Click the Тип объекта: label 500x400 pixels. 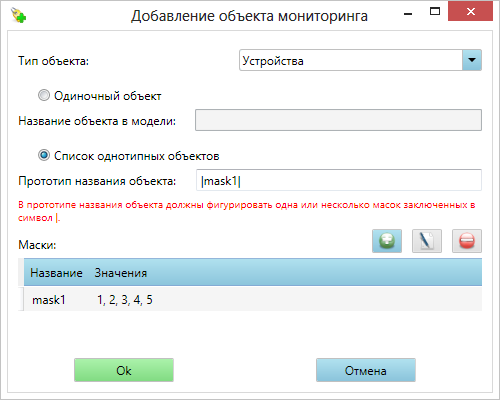pyautogui.click(x=53, y=61)
